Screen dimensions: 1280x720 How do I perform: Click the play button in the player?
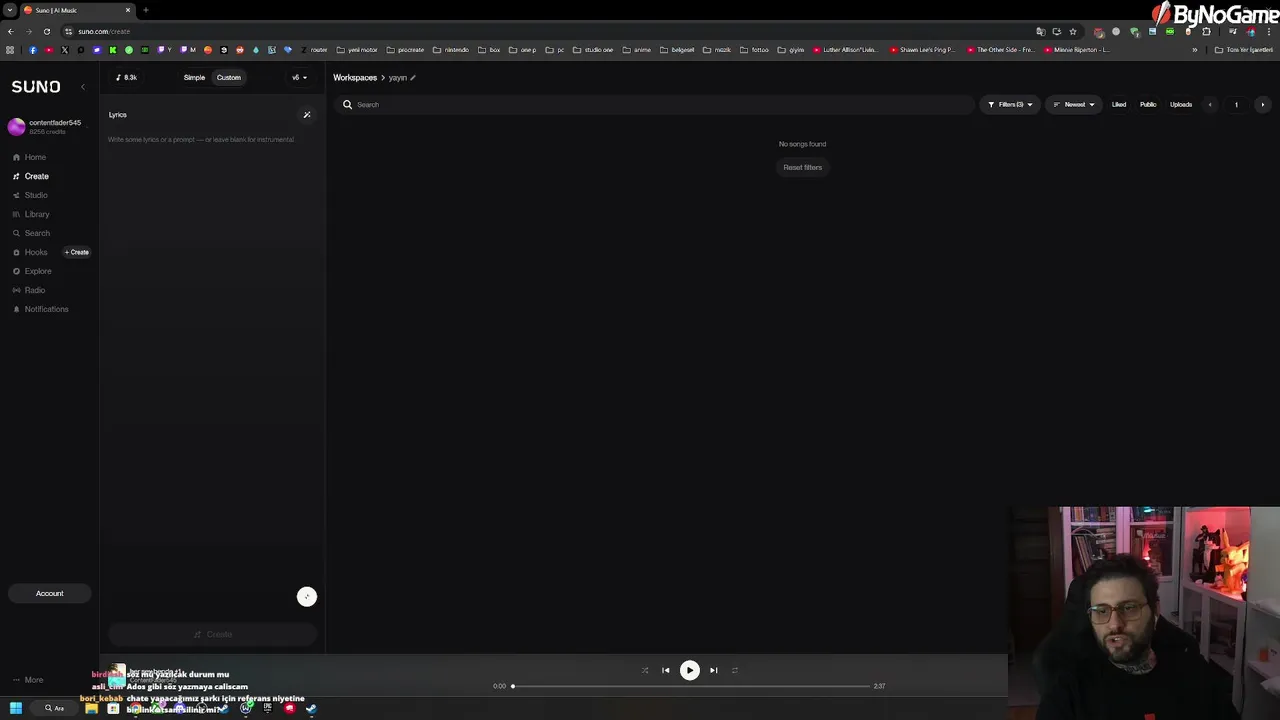689,670
